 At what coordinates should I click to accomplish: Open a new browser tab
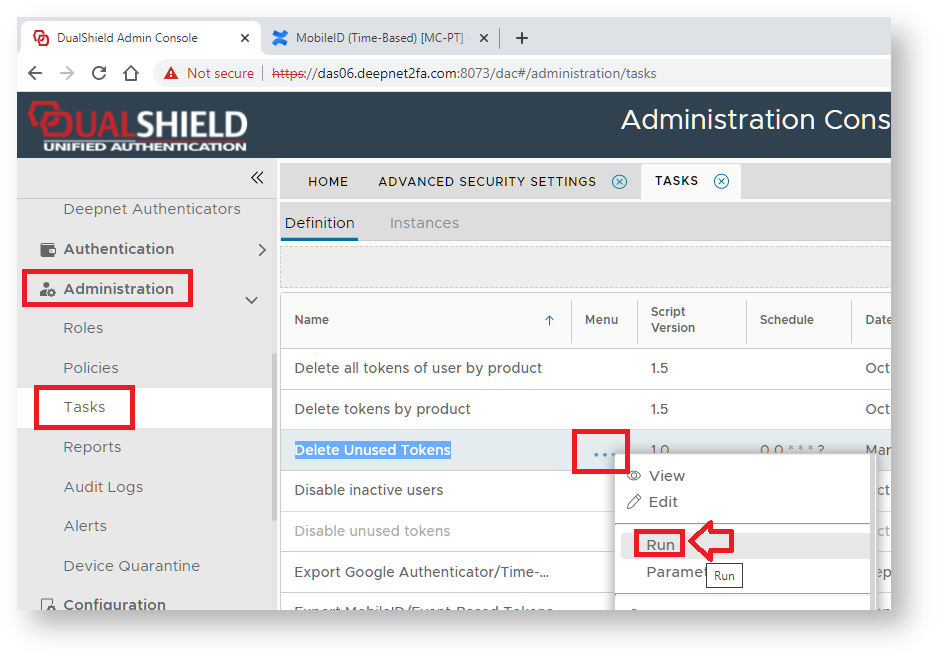522,38
